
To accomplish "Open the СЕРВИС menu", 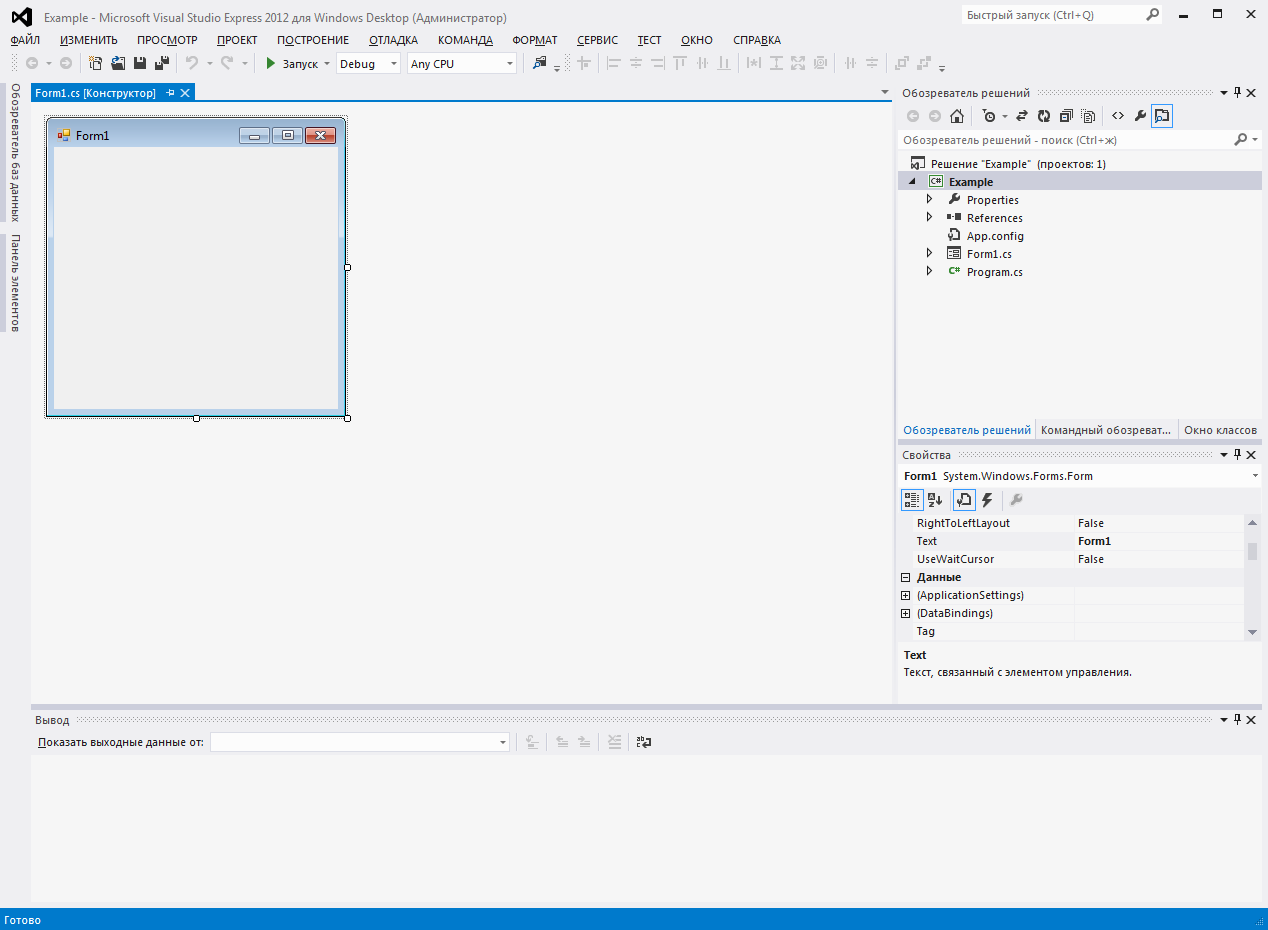I will [597, 40].
